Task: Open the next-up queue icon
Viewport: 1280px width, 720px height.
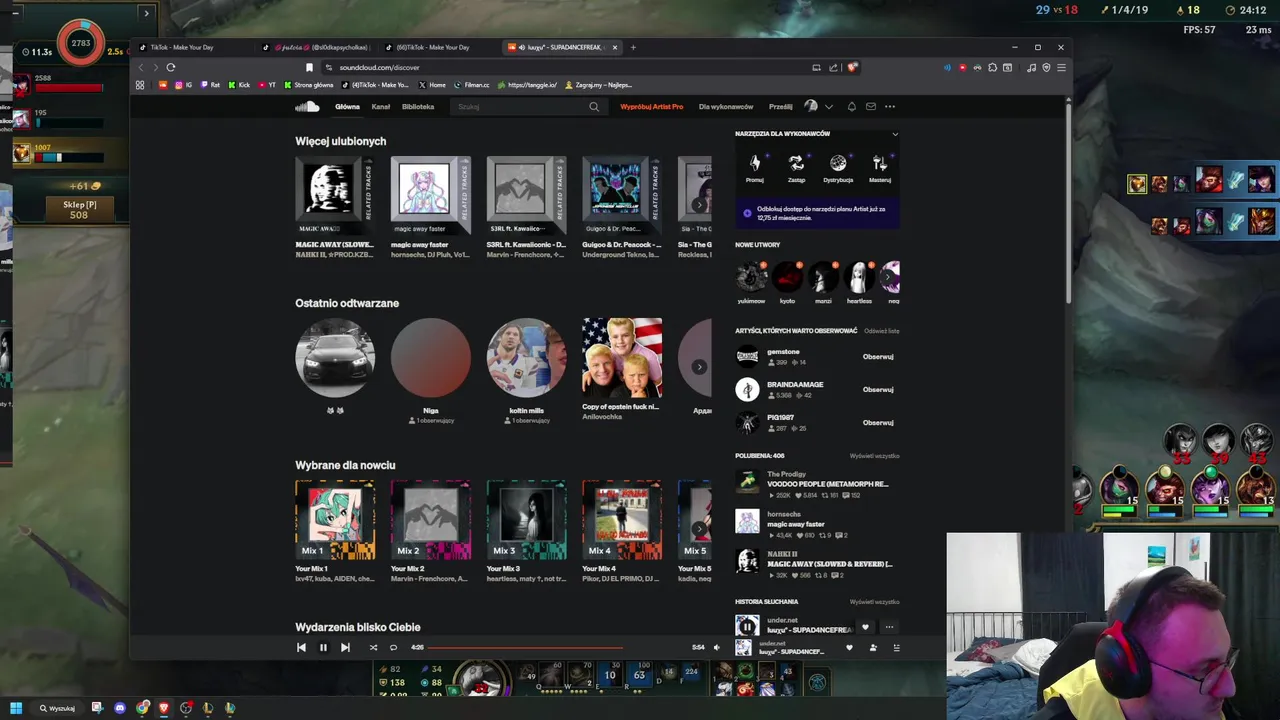Action: [x=896, y=647]
